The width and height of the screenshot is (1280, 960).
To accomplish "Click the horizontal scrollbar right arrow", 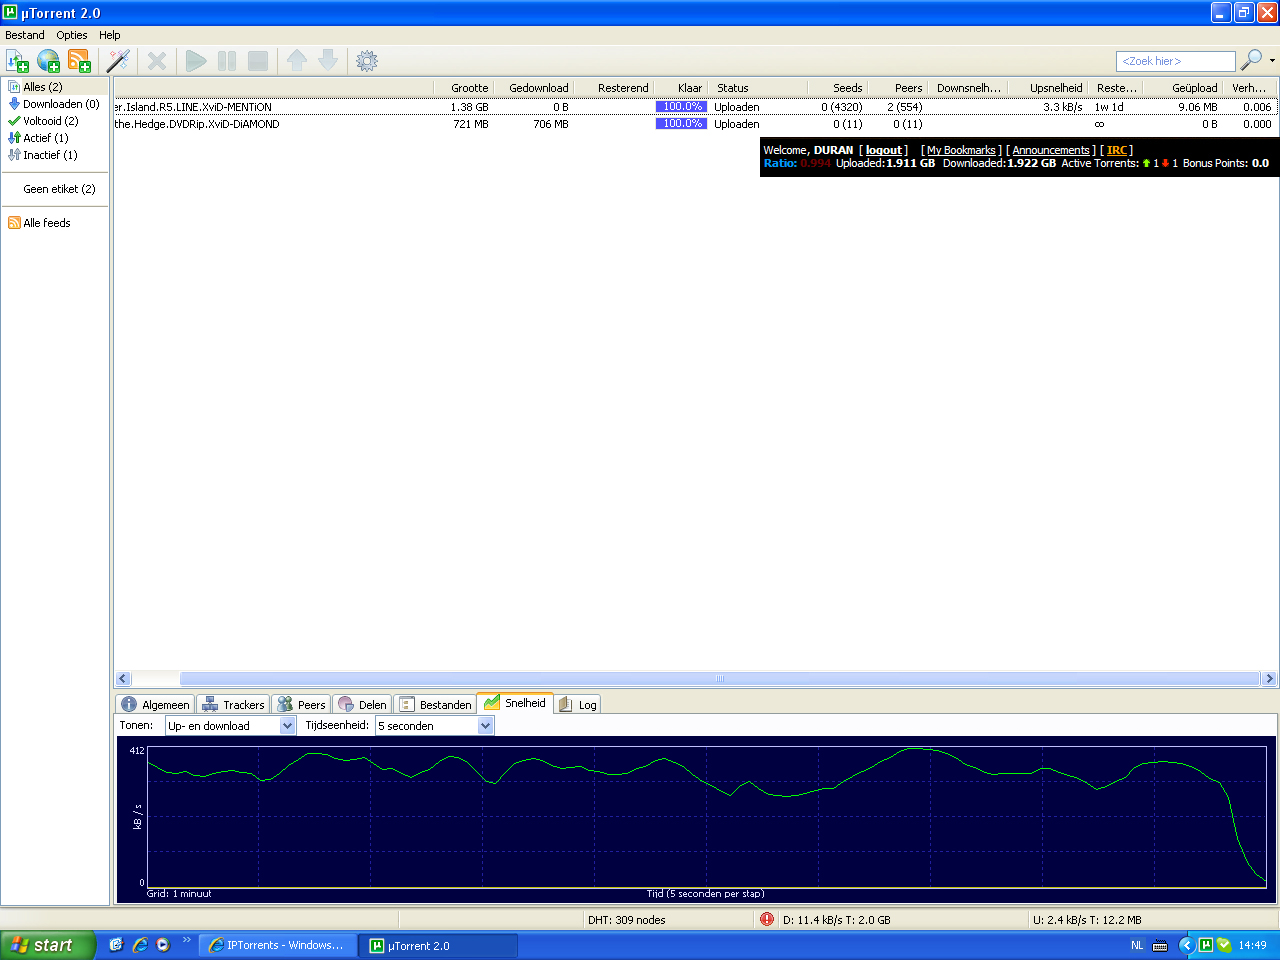I will (x=1269, y=678).
